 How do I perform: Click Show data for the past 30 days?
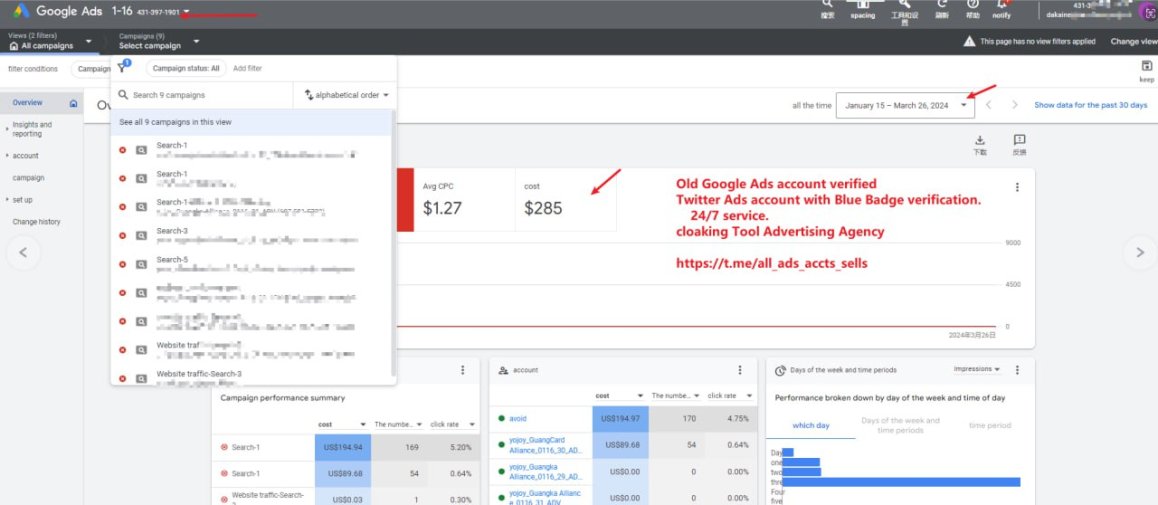[1091, 106]
